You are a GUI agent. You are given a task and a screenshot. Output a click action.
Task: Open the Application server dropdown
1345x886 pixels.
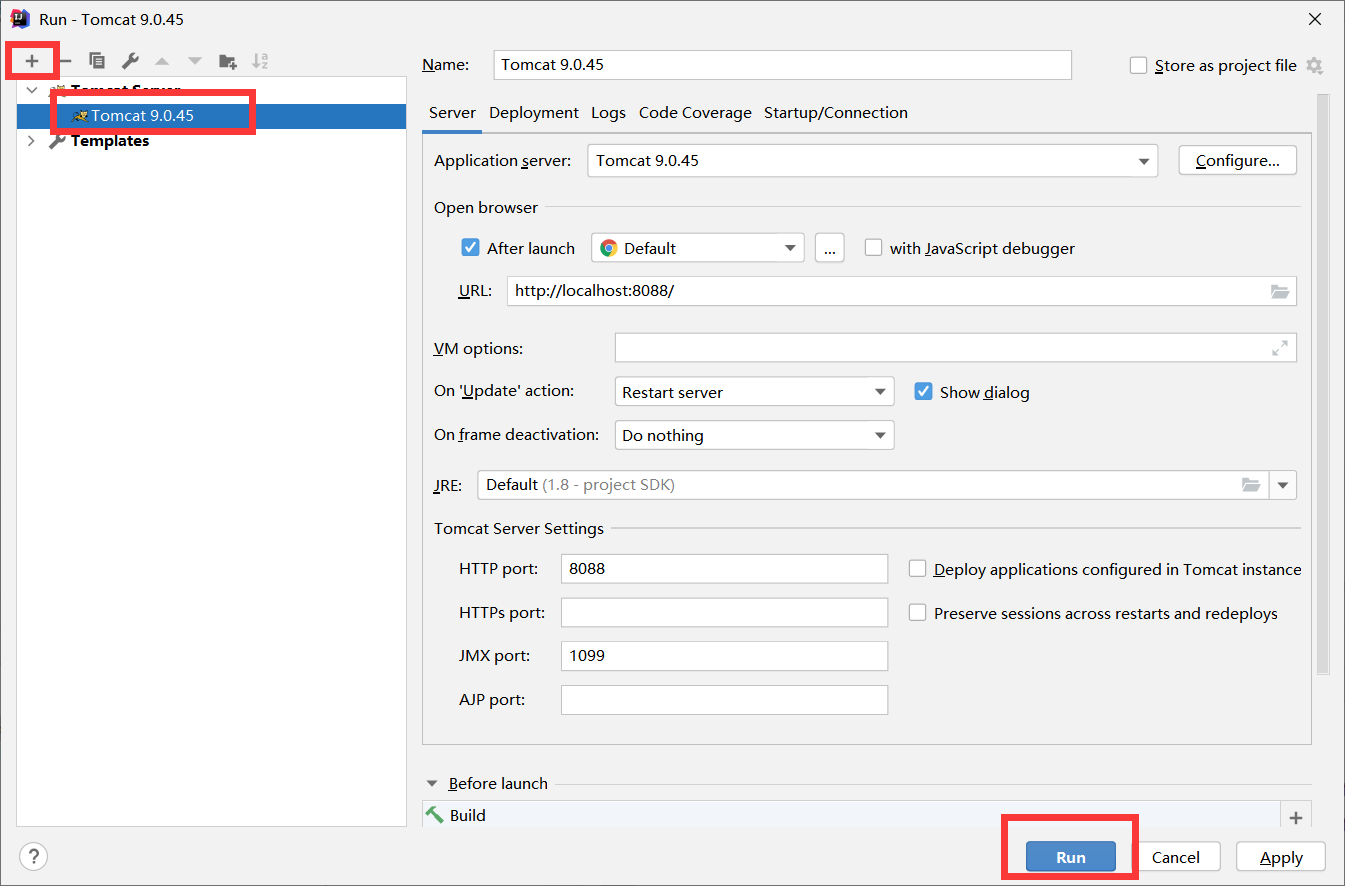coord(872,160)
